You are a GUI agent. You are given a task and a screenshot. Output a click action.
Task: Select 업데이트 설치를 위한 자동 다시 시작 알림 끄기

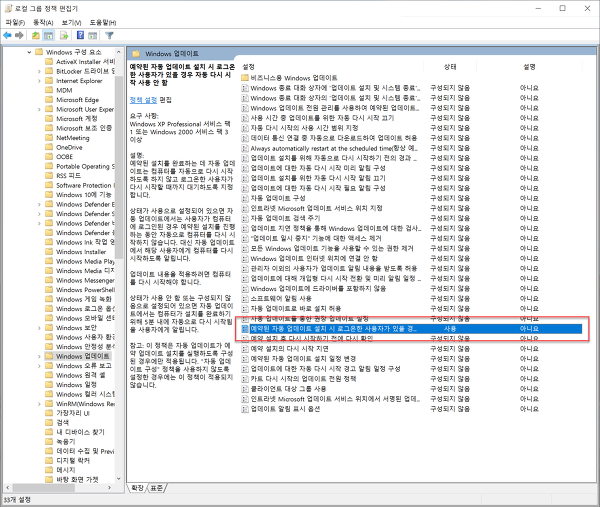point(318,178)
